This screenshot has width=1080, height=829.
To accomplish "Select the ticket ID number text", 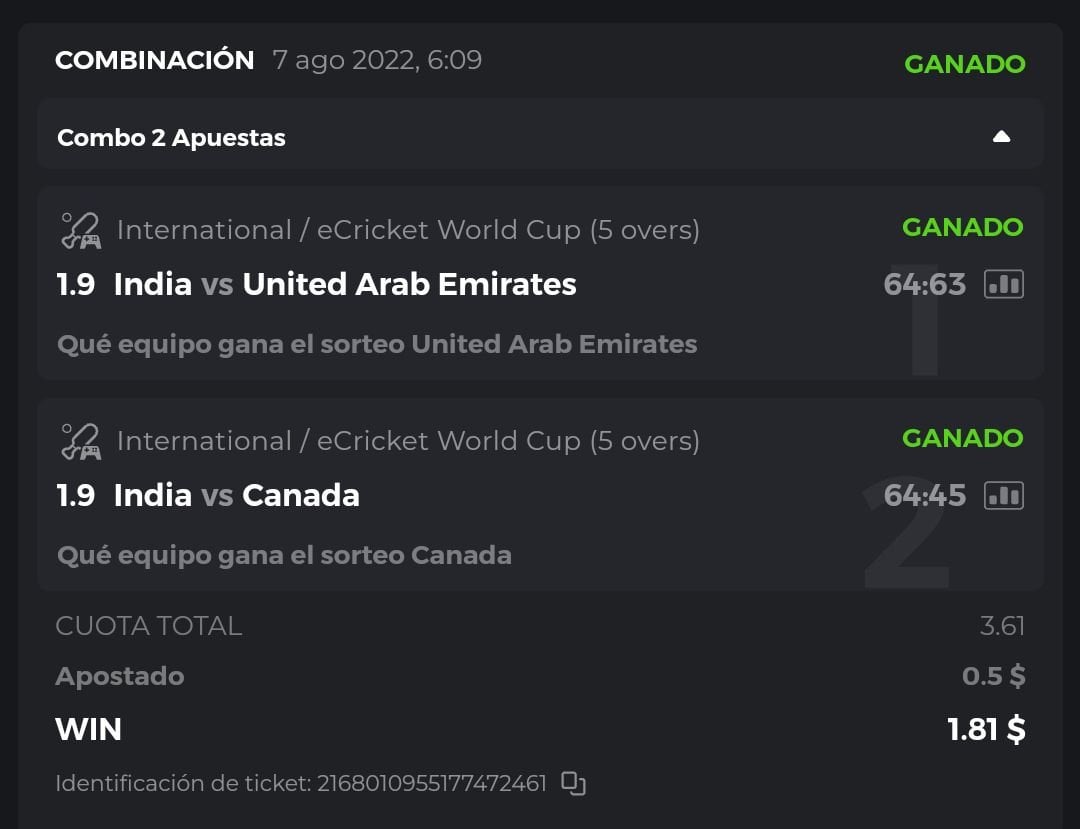I will (x=432, y=783).
